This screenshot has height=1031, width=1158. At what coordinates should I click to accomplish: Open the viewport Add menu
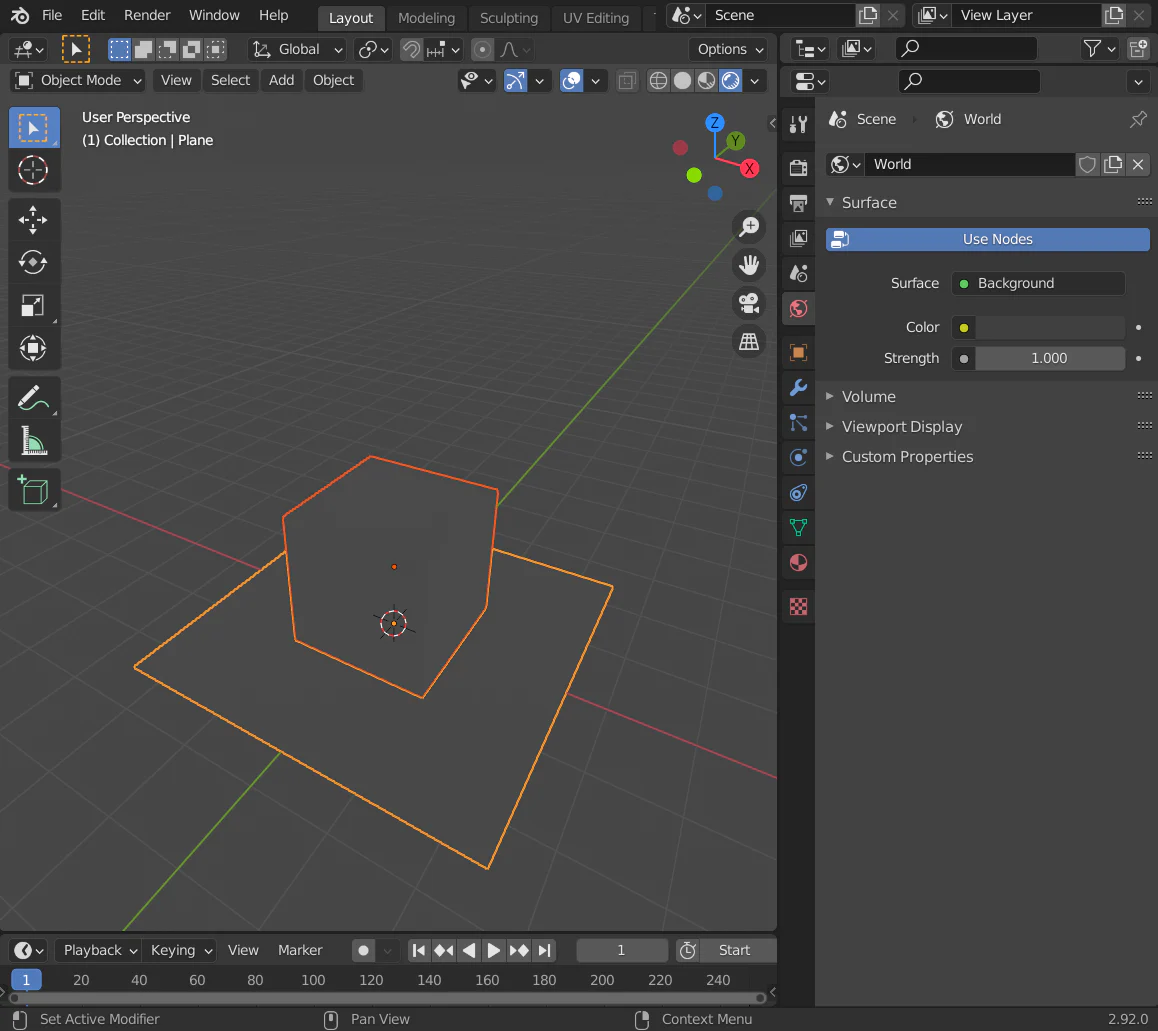(x=281, y=81)
